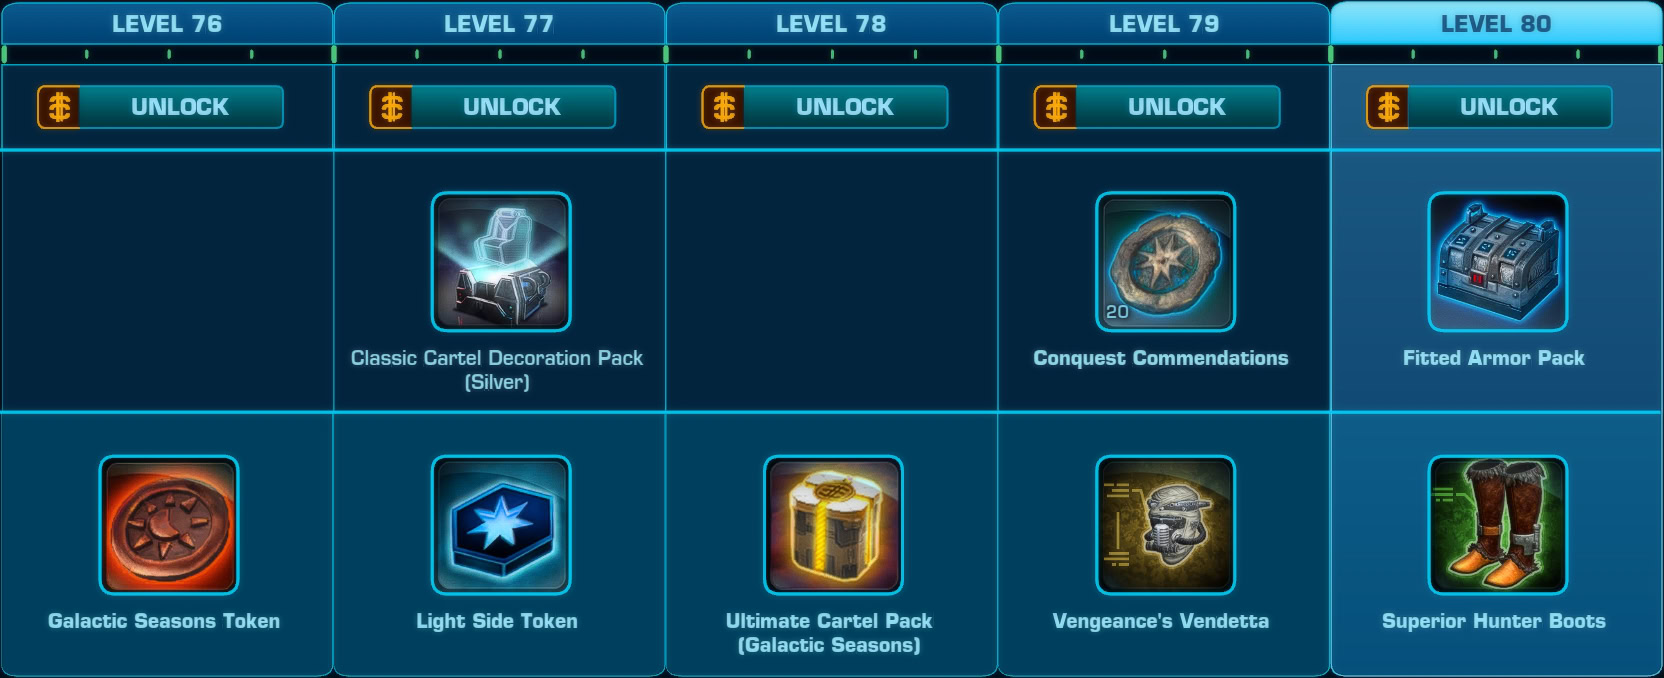This screenshot has width=1664, height=678.
Task: Select the Conquest Commendations medallion icon
Action: [x=1165, y=262]
